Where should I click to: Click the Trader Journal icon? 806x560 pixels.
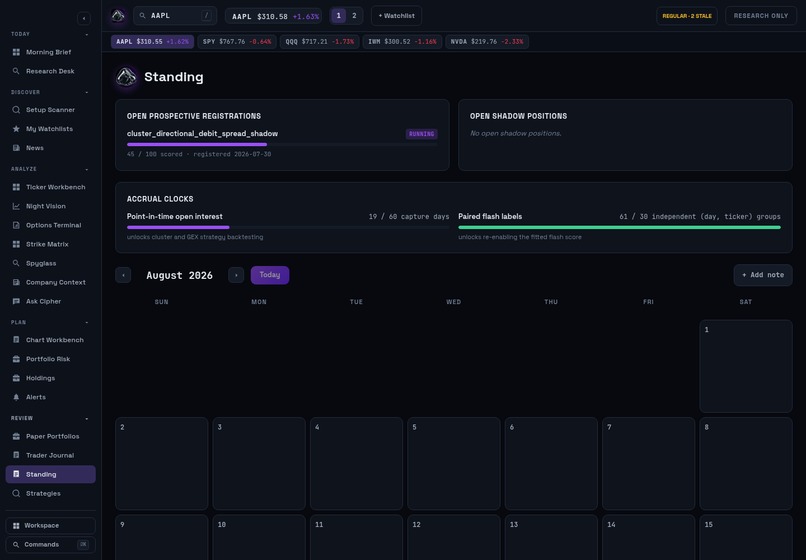pos(16,455)
